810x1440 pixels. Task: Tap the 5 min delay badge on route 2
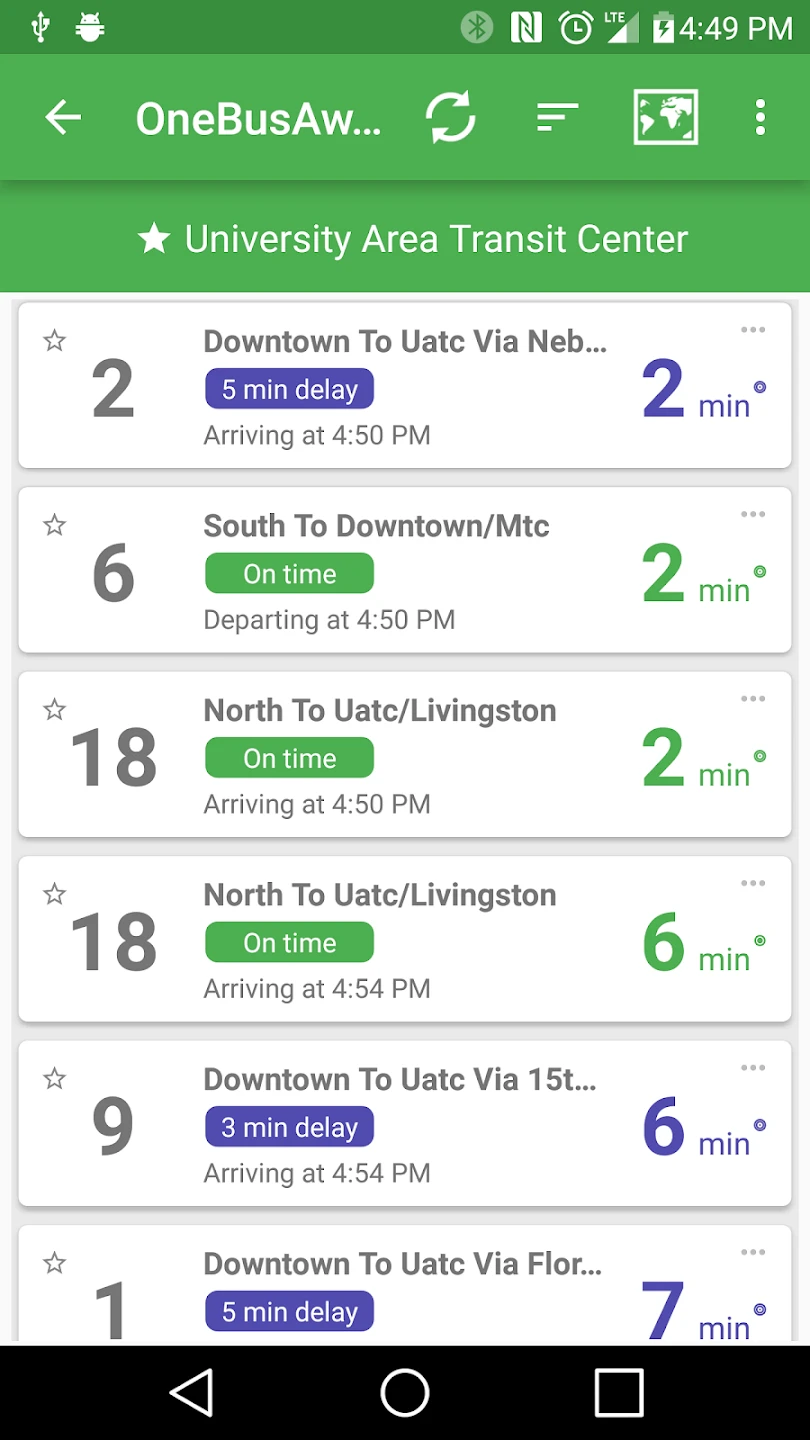(289, 389)
